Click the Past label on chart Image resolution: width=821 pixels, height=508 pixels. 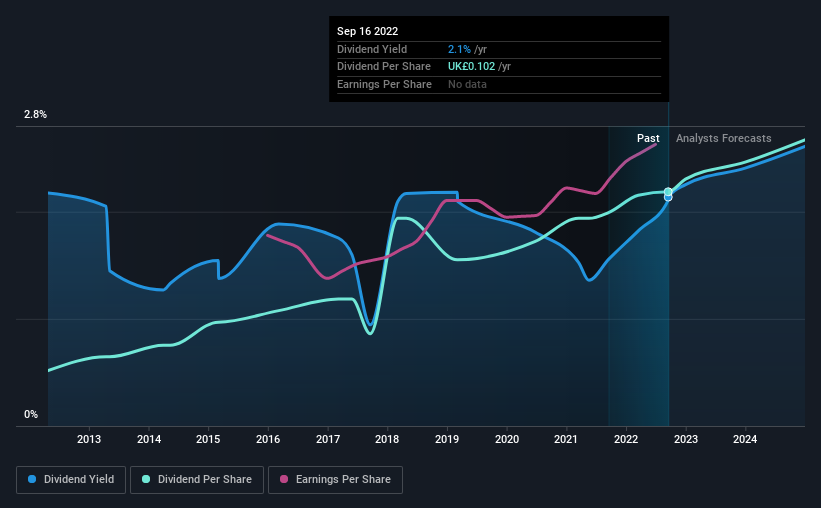[648, 138]
